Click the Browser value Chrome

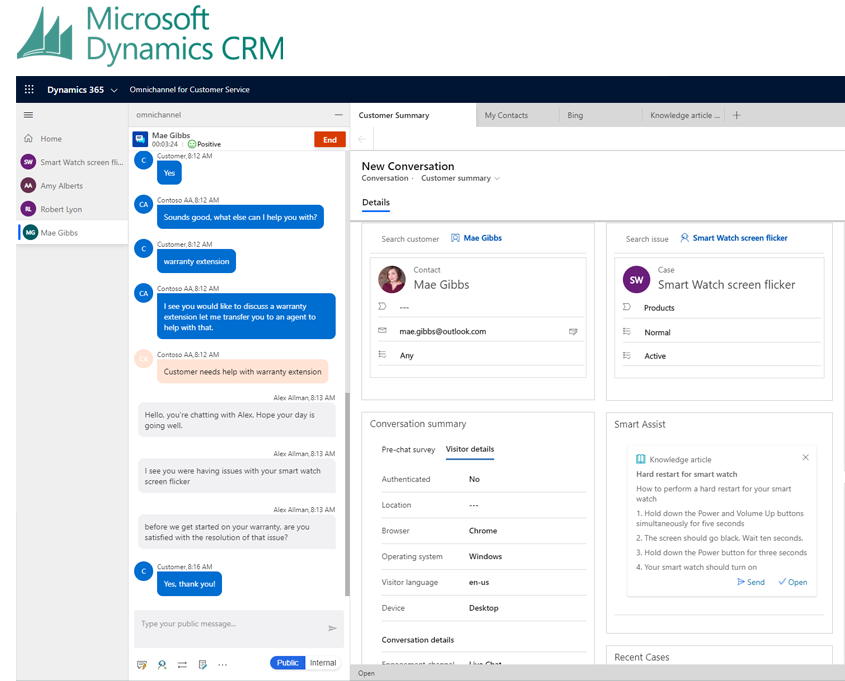[x=483, y=531]
